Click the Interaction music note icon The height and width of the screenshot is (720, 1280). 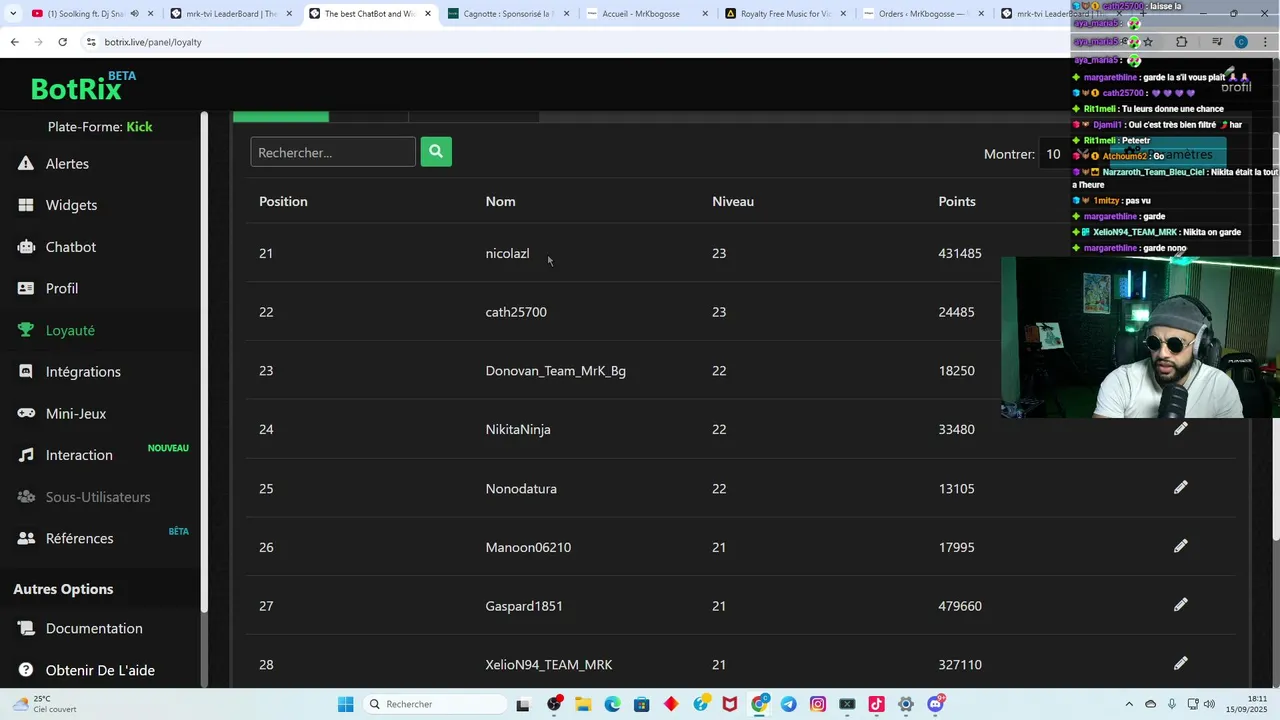pyautogui.click(x=26, y=455)
